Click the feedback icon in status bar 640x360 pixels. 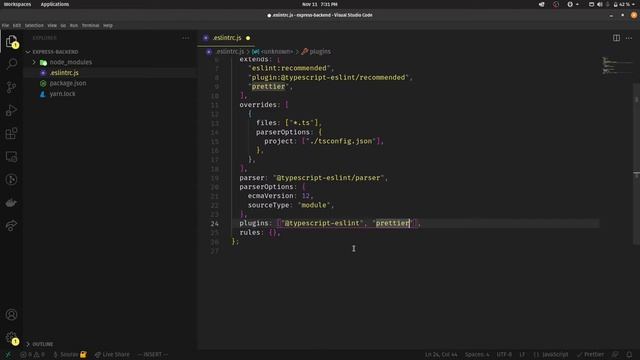[x=616, y=355]
